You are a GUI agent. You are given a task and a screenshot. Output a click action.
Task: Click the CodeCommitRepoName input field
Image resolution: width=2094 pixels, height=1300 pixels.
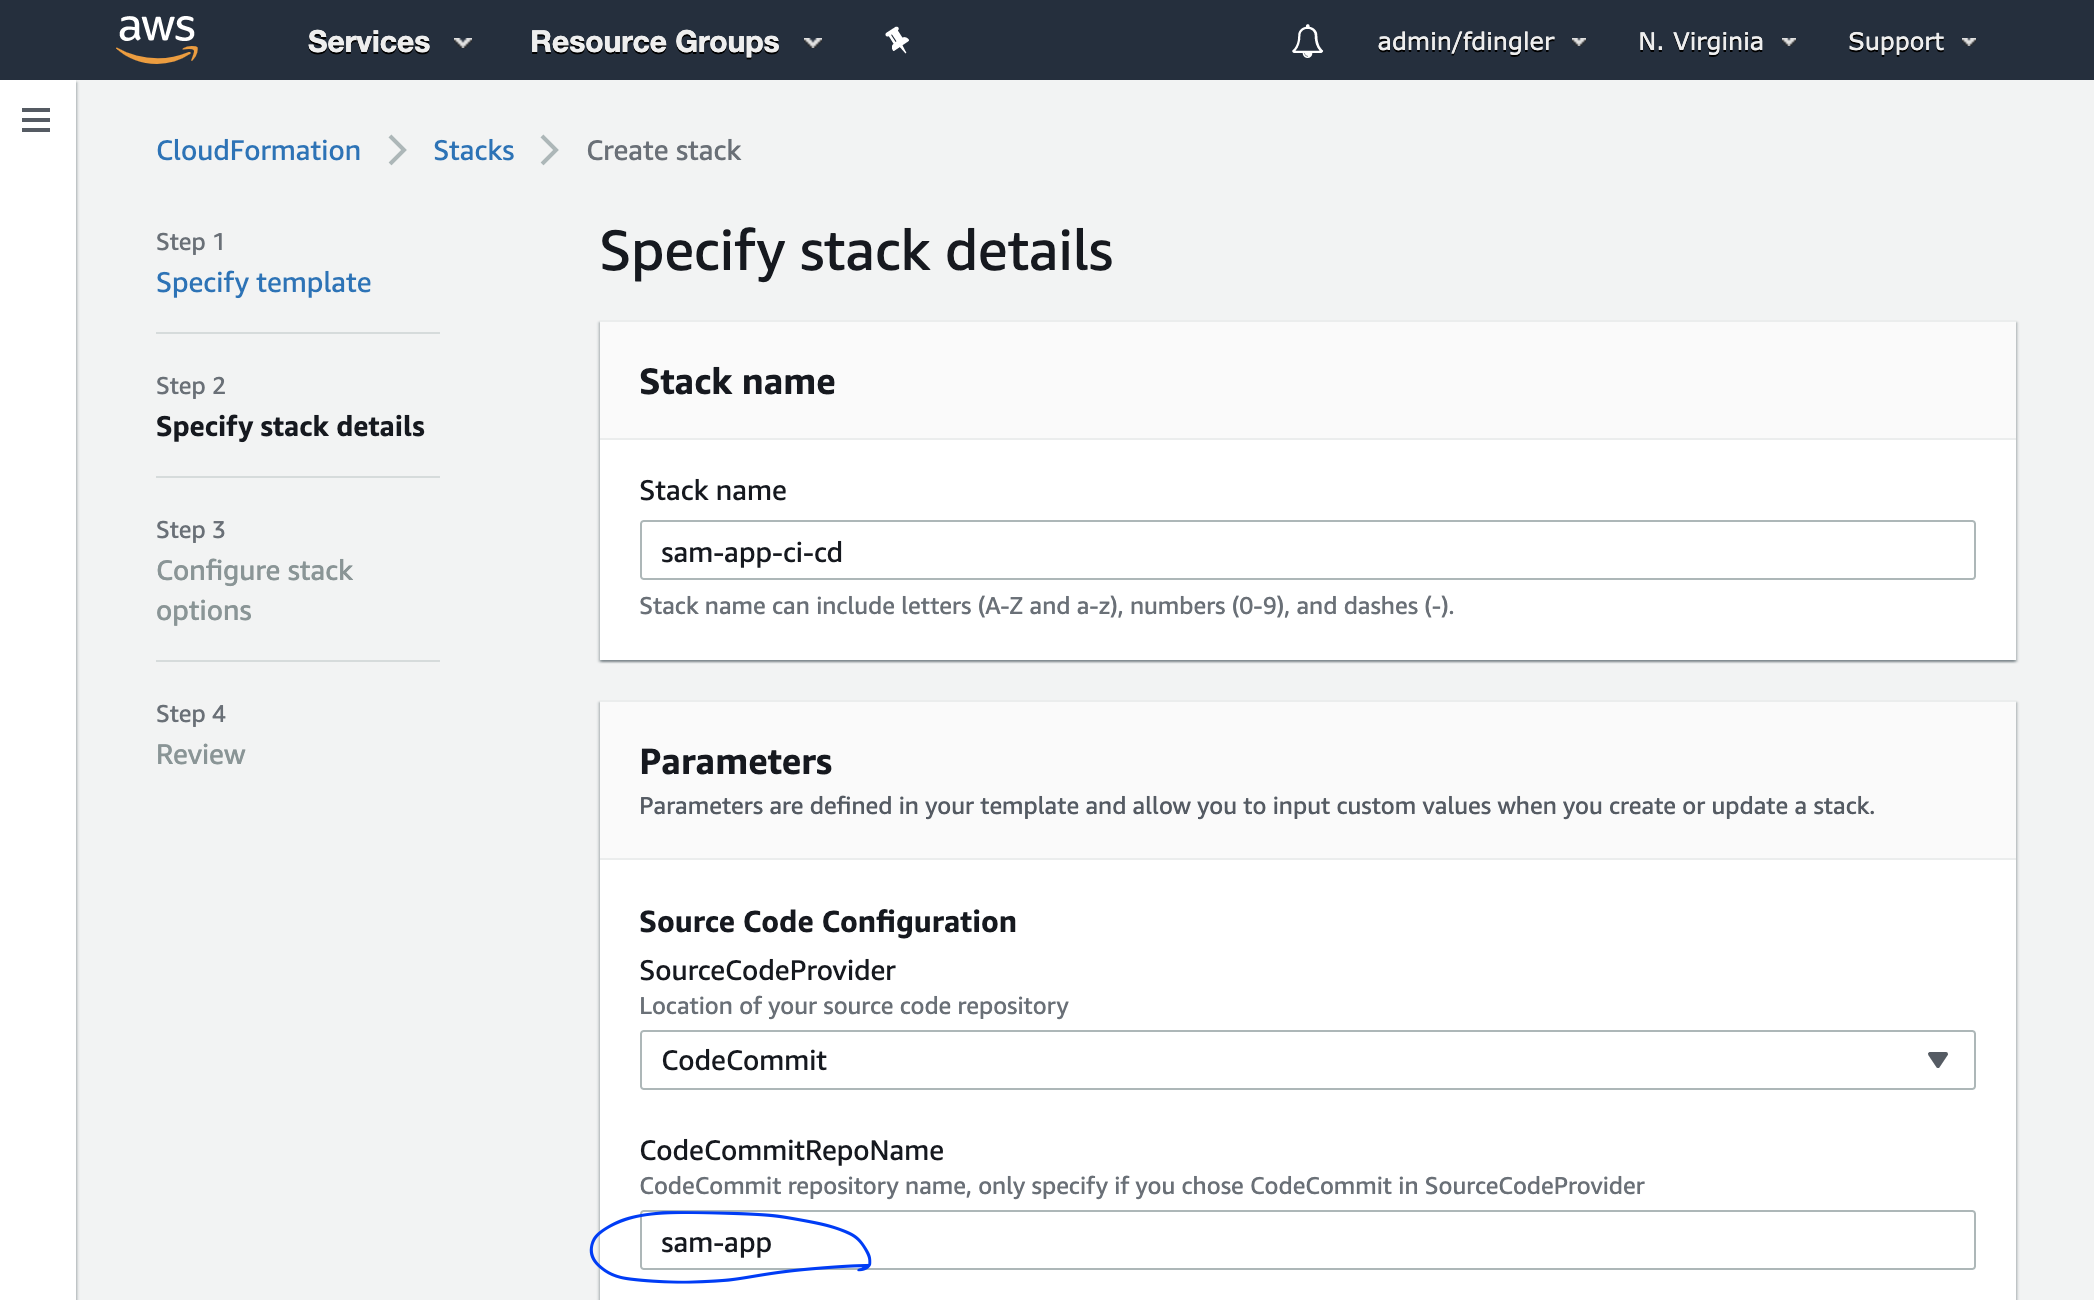[x=1308, y=1242]
